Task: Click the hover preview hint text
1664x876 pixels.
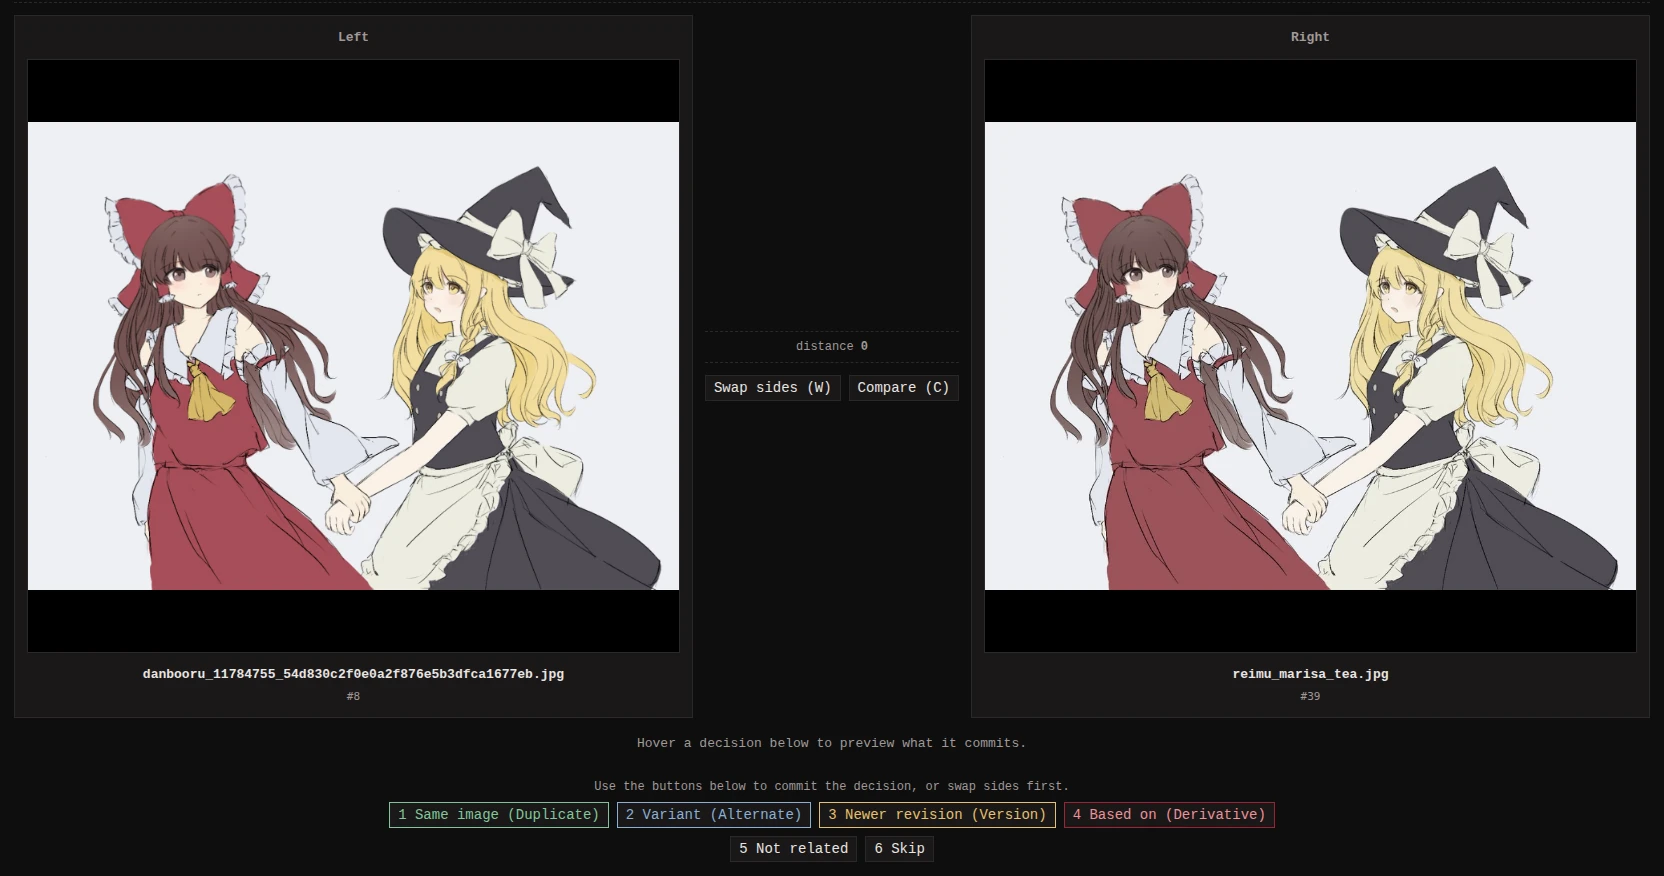Action: coord(832,743)
